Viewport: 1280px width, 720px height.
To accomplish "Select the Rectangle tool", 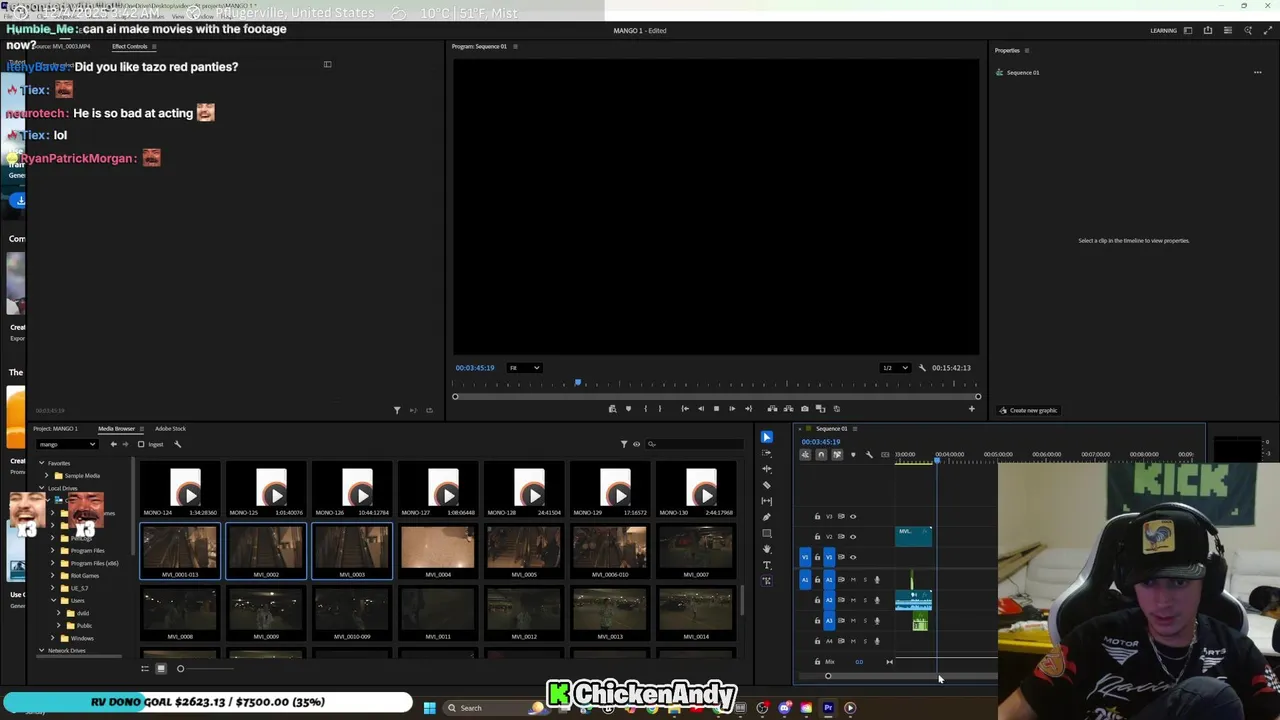I will tap(767, 533).
